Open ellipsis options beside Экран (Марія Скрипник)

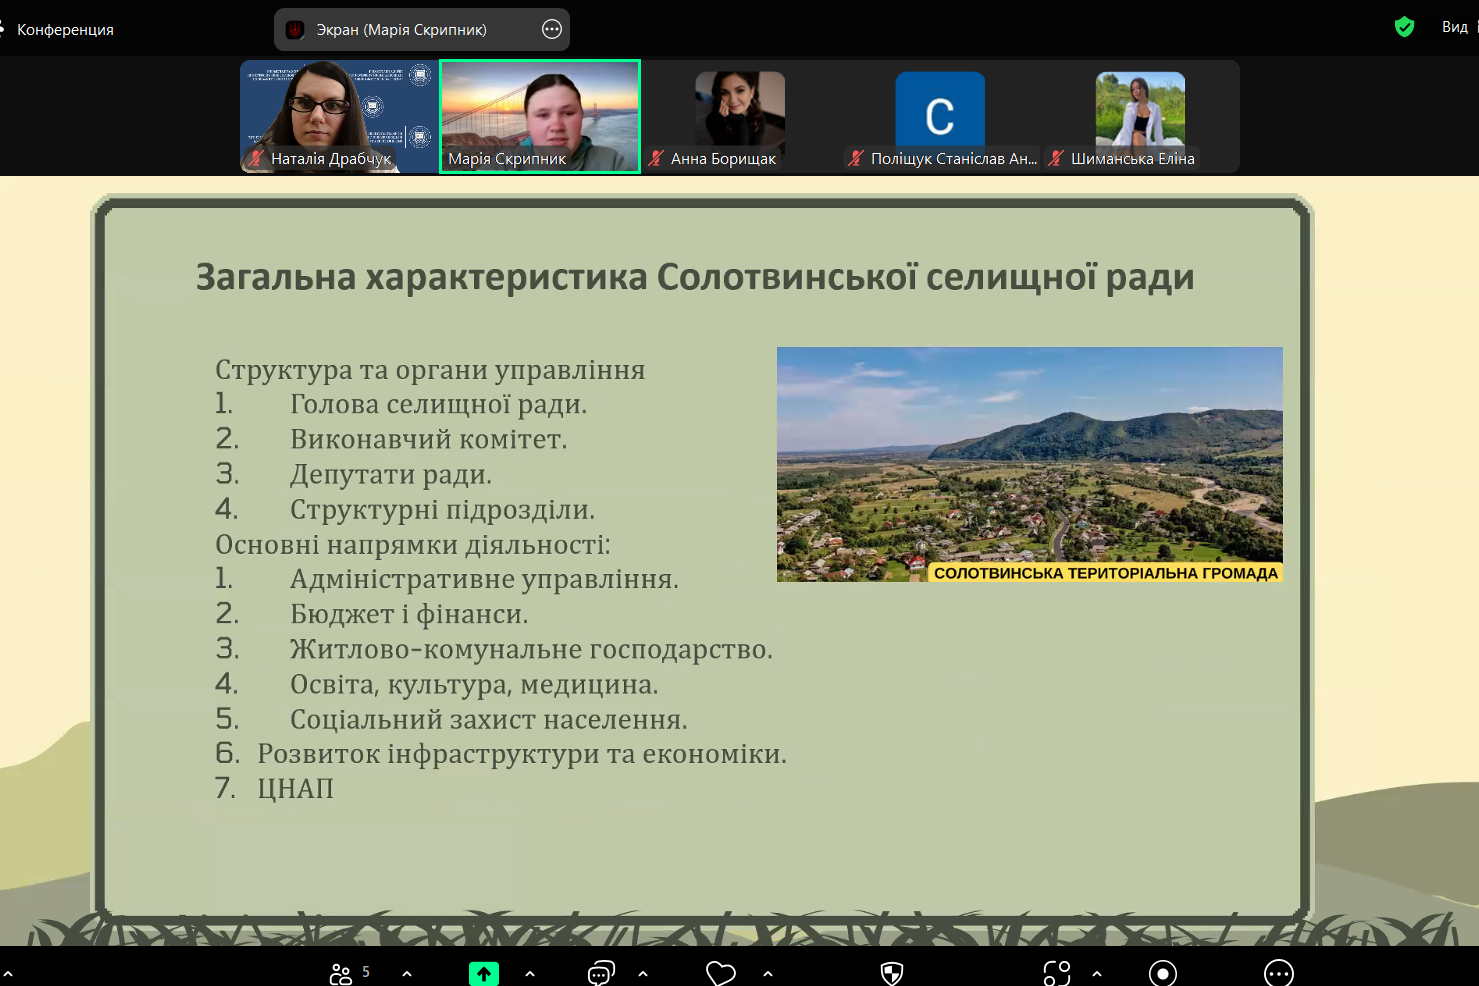[552, 29]
